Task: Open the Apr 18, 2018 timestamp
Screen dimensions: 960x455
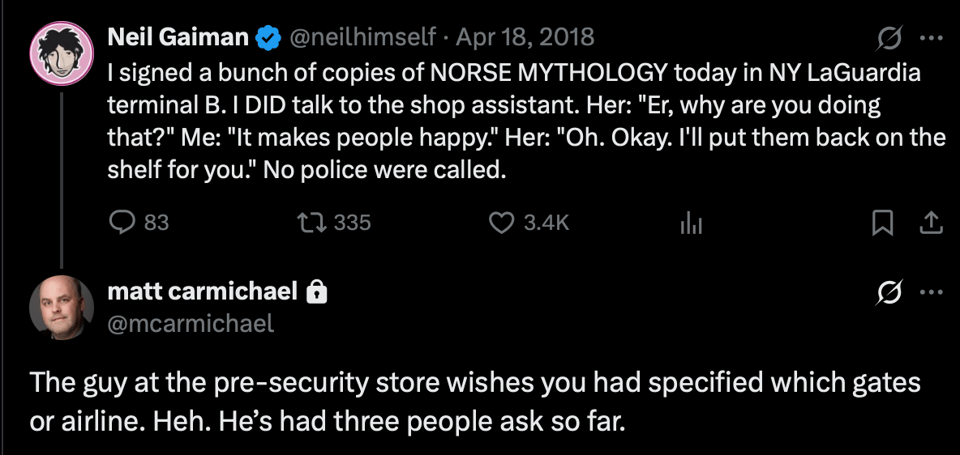Action: pos(525,38)
